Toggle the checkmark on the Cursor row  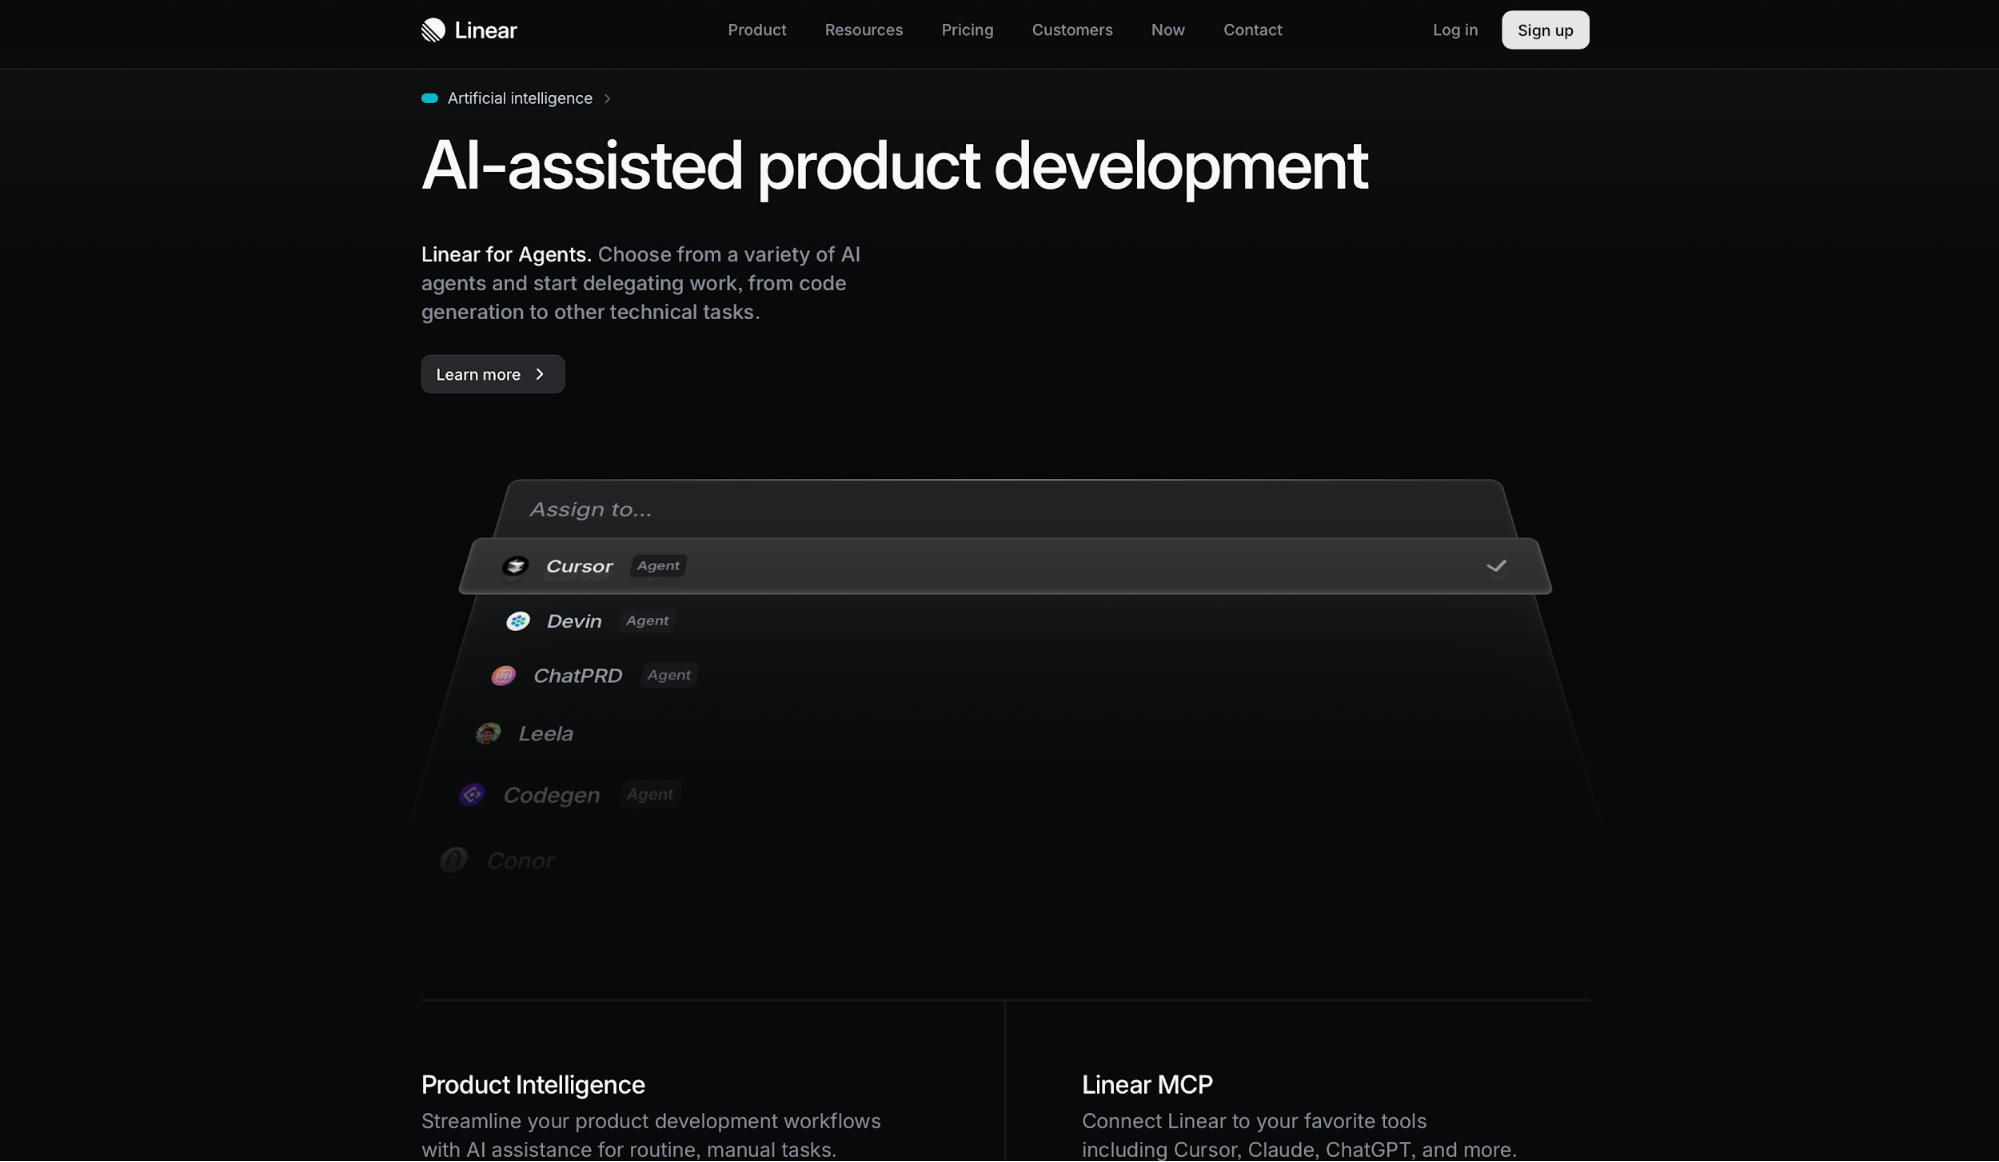[1496, 566]
